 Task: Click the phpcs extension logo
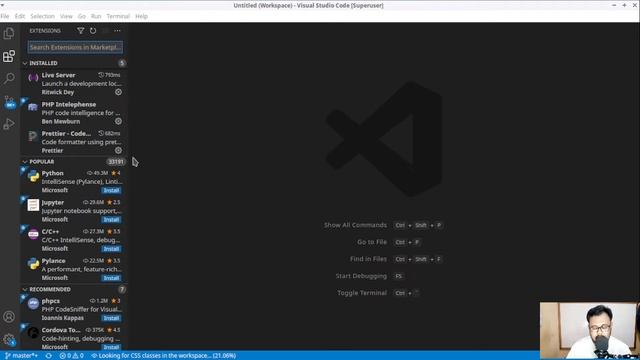click(x=33, y=303)
